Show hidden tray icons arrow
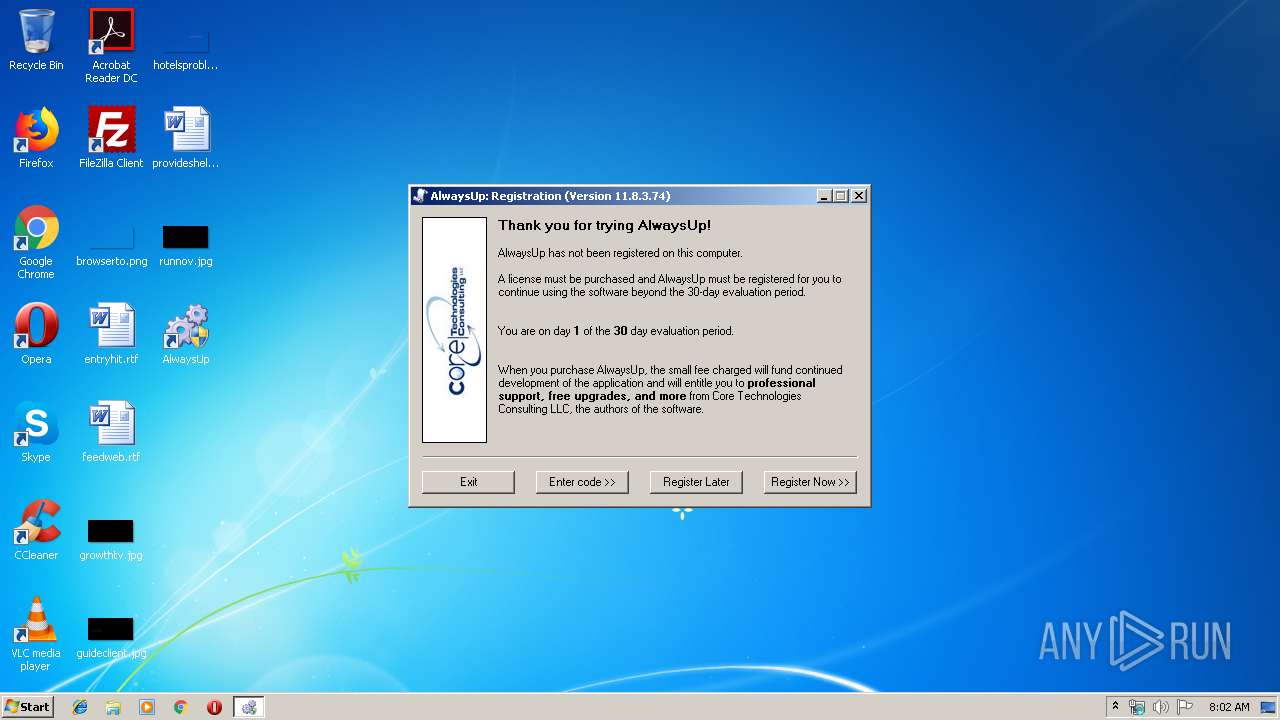Image resolution: width=1280 pixels, height=720 pixels. (x=1115, y=707)
